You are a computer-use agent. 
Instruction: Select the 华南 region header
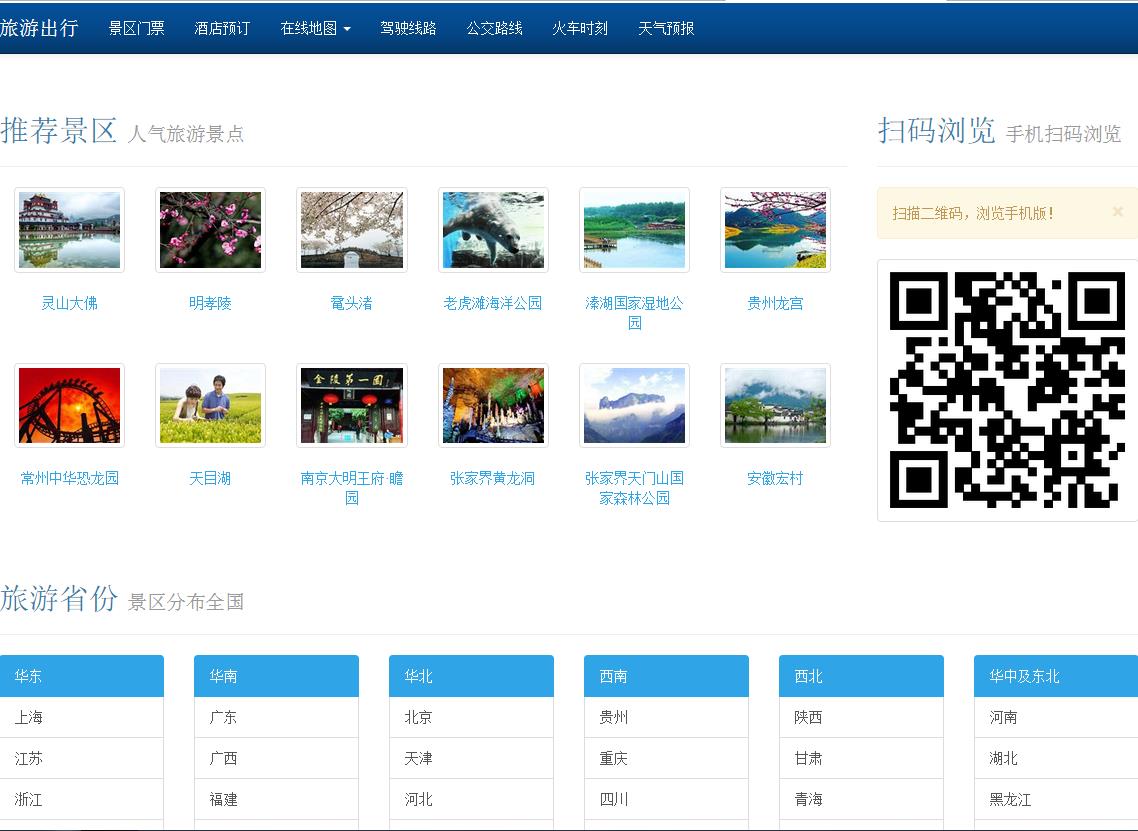pos(277,676)
